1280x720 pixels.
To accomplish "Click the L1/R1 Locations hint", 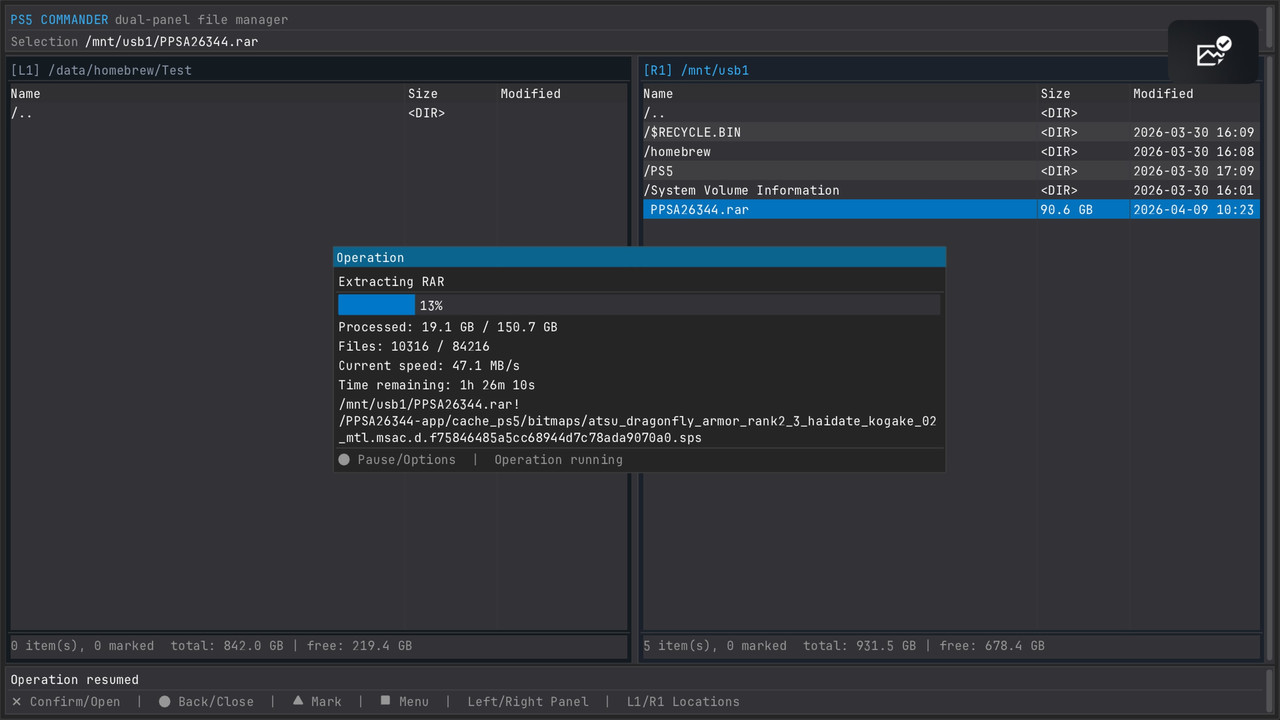I will pyautogui.click(x=683, y=702).
